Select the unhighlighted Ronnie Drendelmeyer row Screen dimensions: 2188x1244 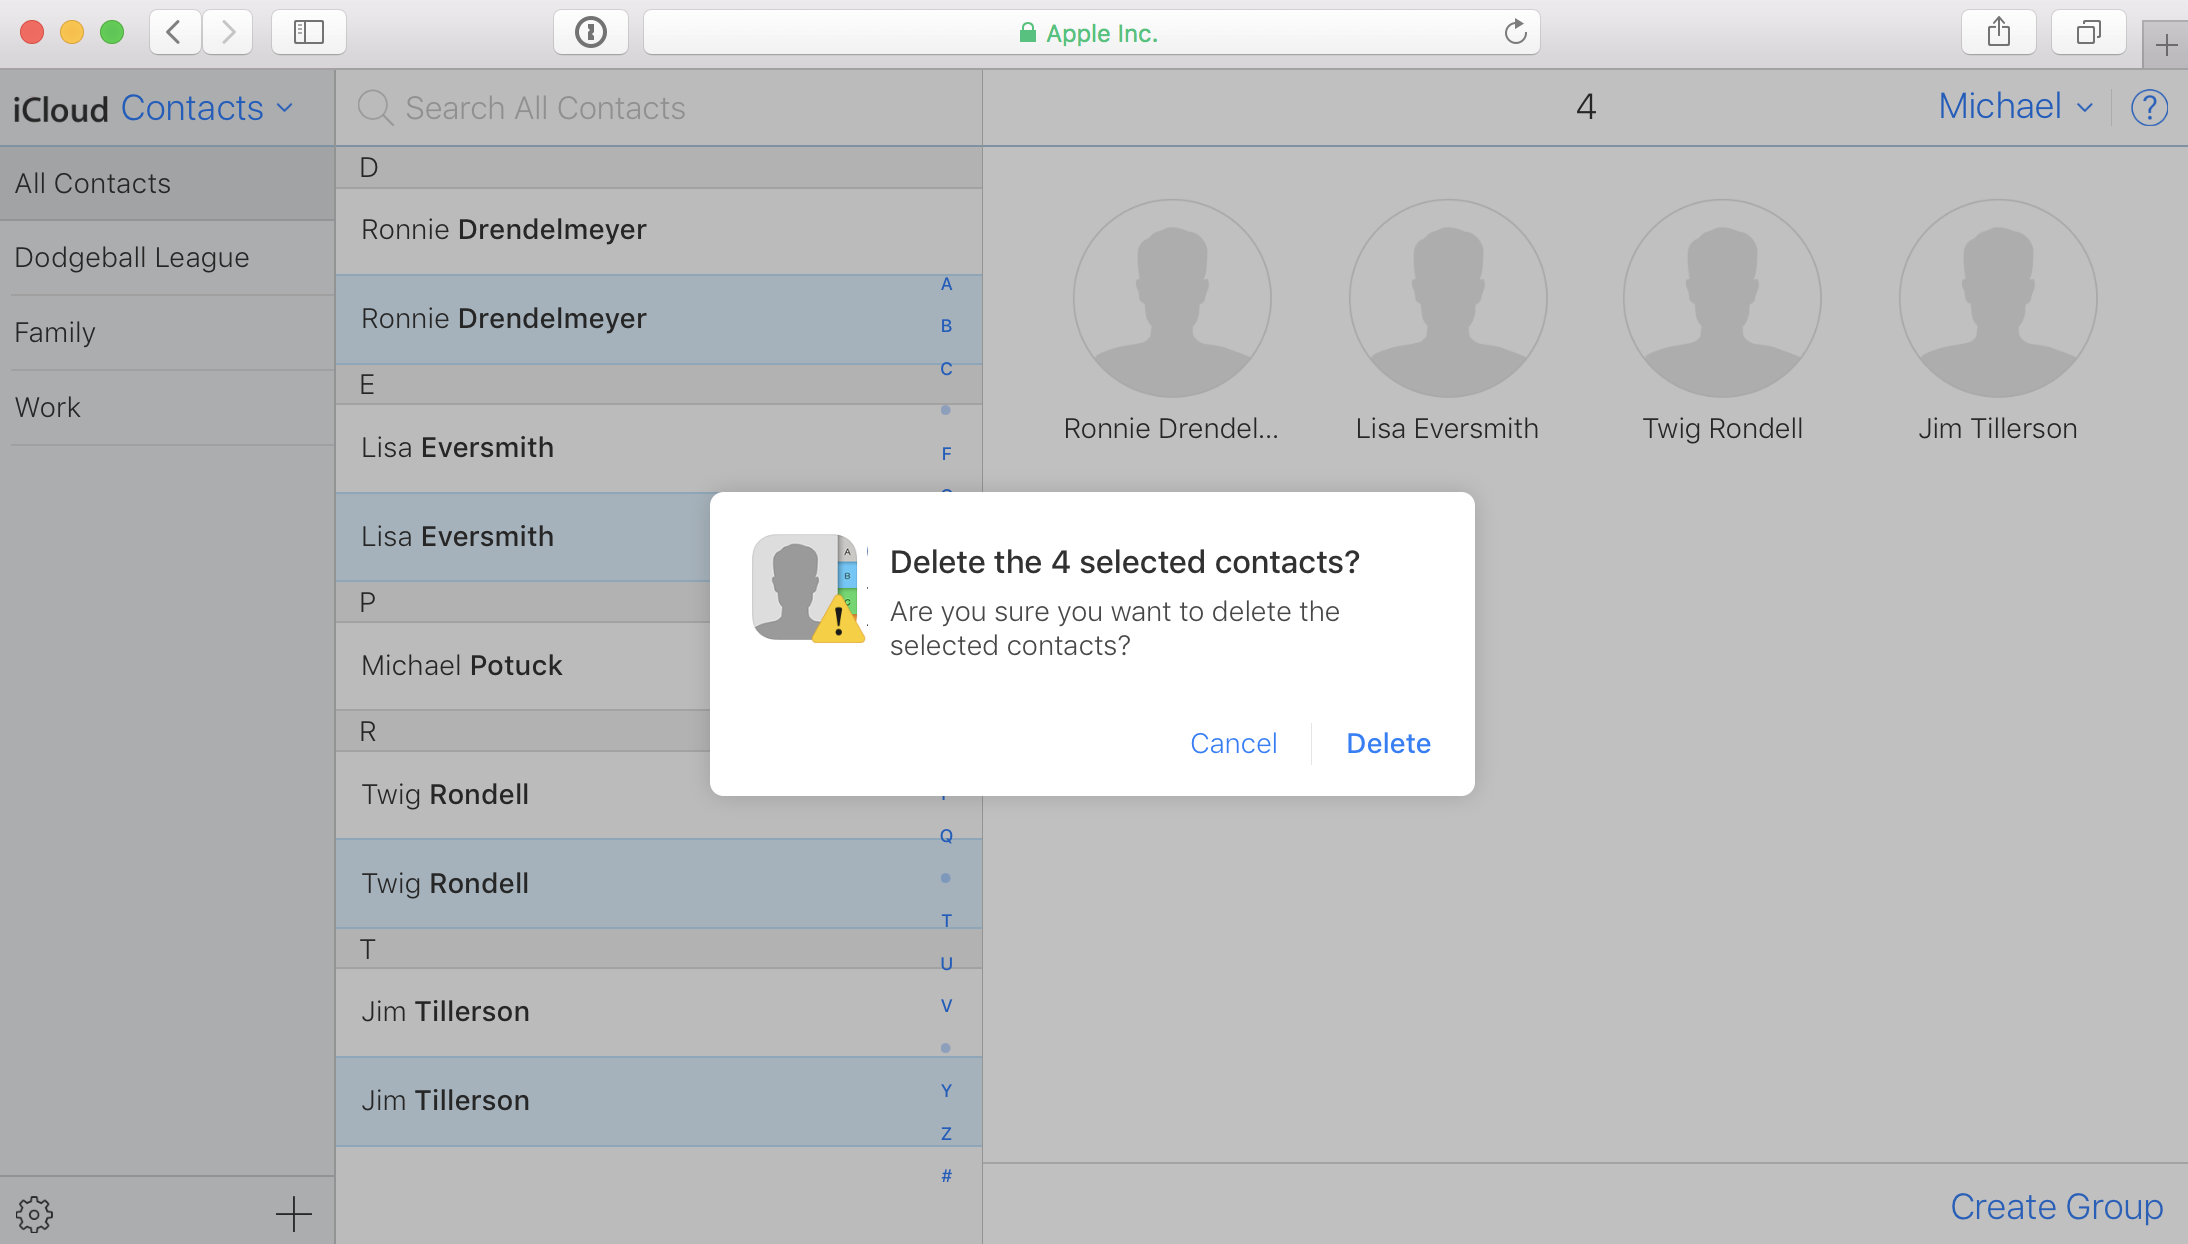click(x=658, y=231)
